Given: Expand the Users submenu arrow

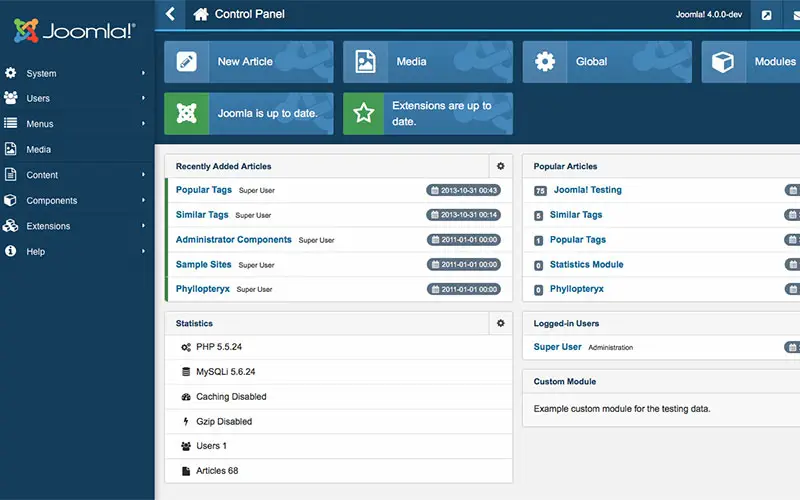Looking at the screenshot, I should tap(143, 98).
